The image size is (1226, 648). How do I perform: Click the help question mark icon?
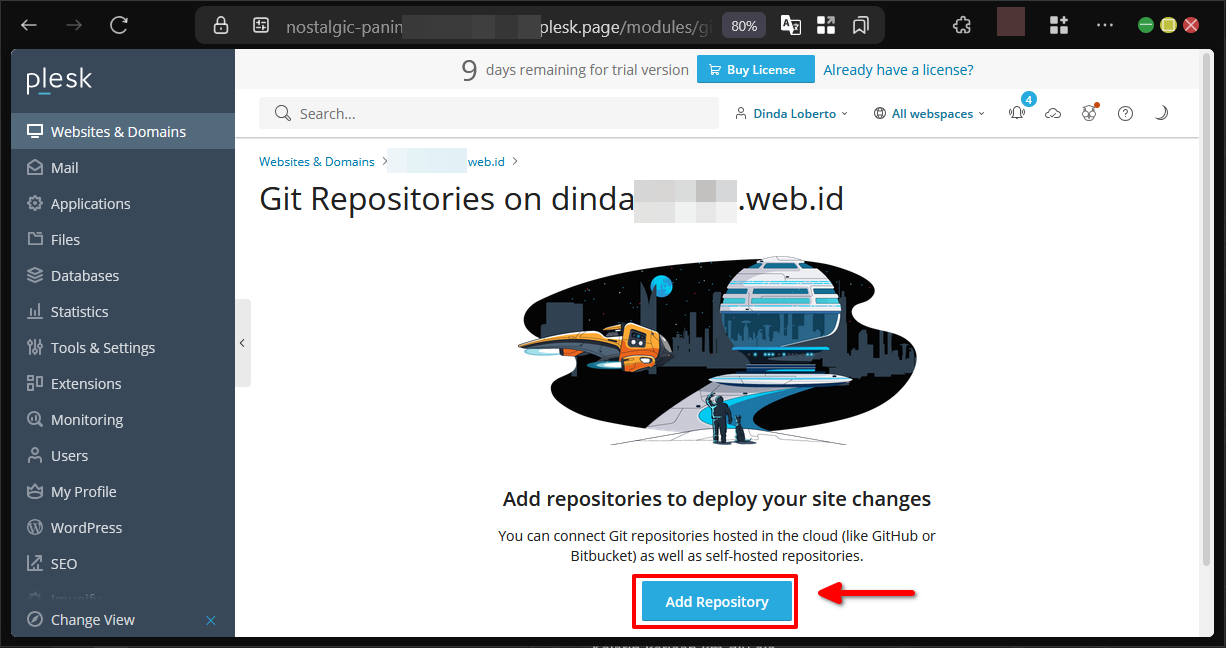tap(1125, 114)
